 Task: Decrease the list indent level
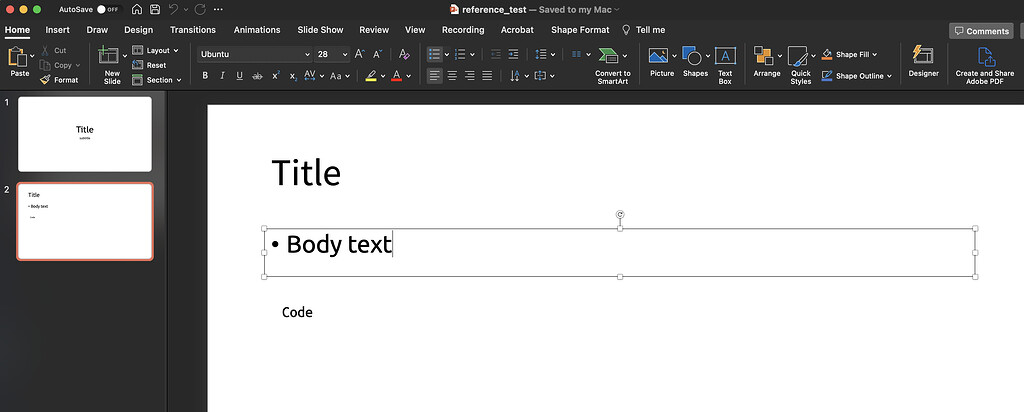[x=496, y=54]
